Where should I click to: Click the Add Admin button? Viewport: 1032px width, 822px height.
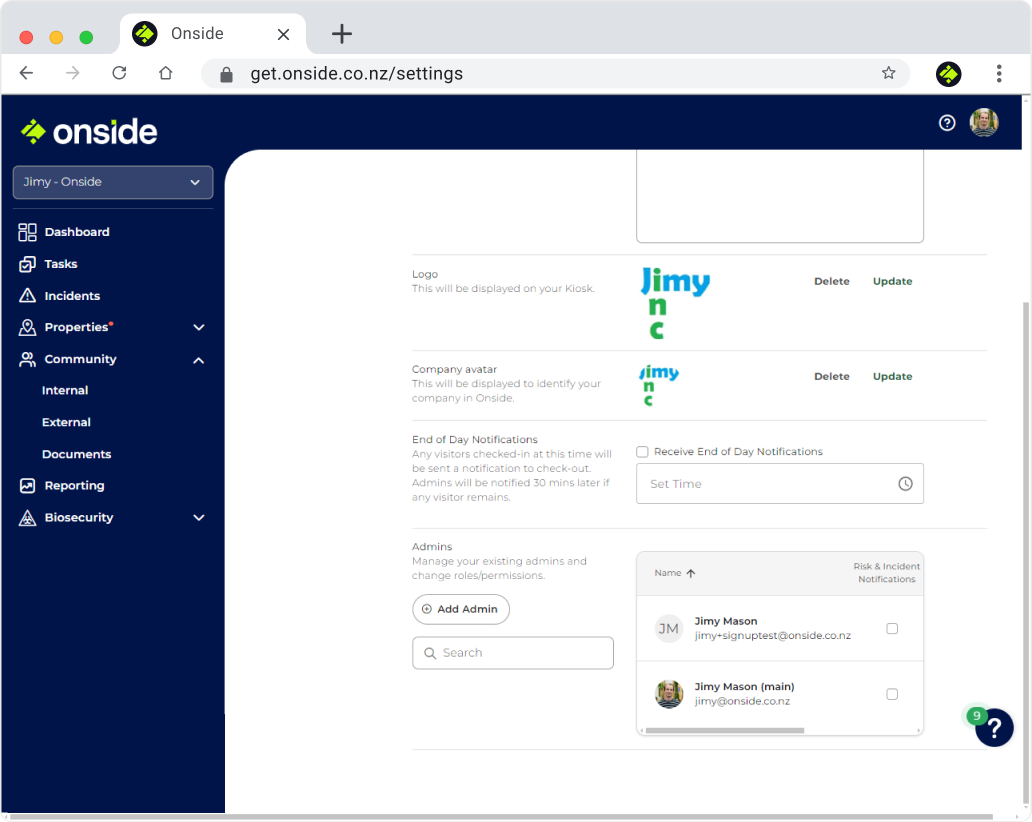pyautogui.click(x=460, y=609)
